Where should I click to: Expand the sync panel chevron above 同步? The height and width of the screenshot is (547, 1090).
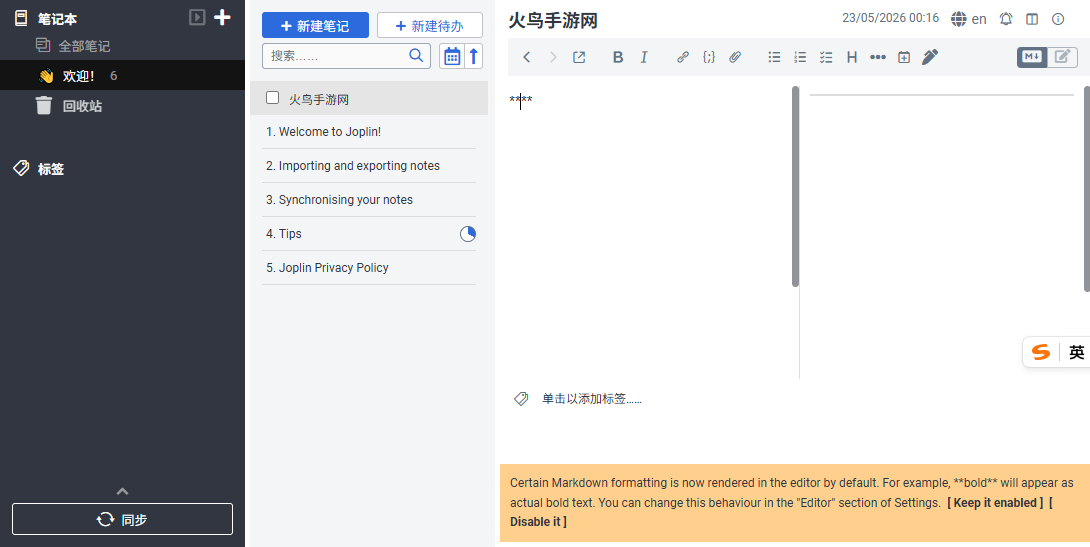click(x=122, y=491)
